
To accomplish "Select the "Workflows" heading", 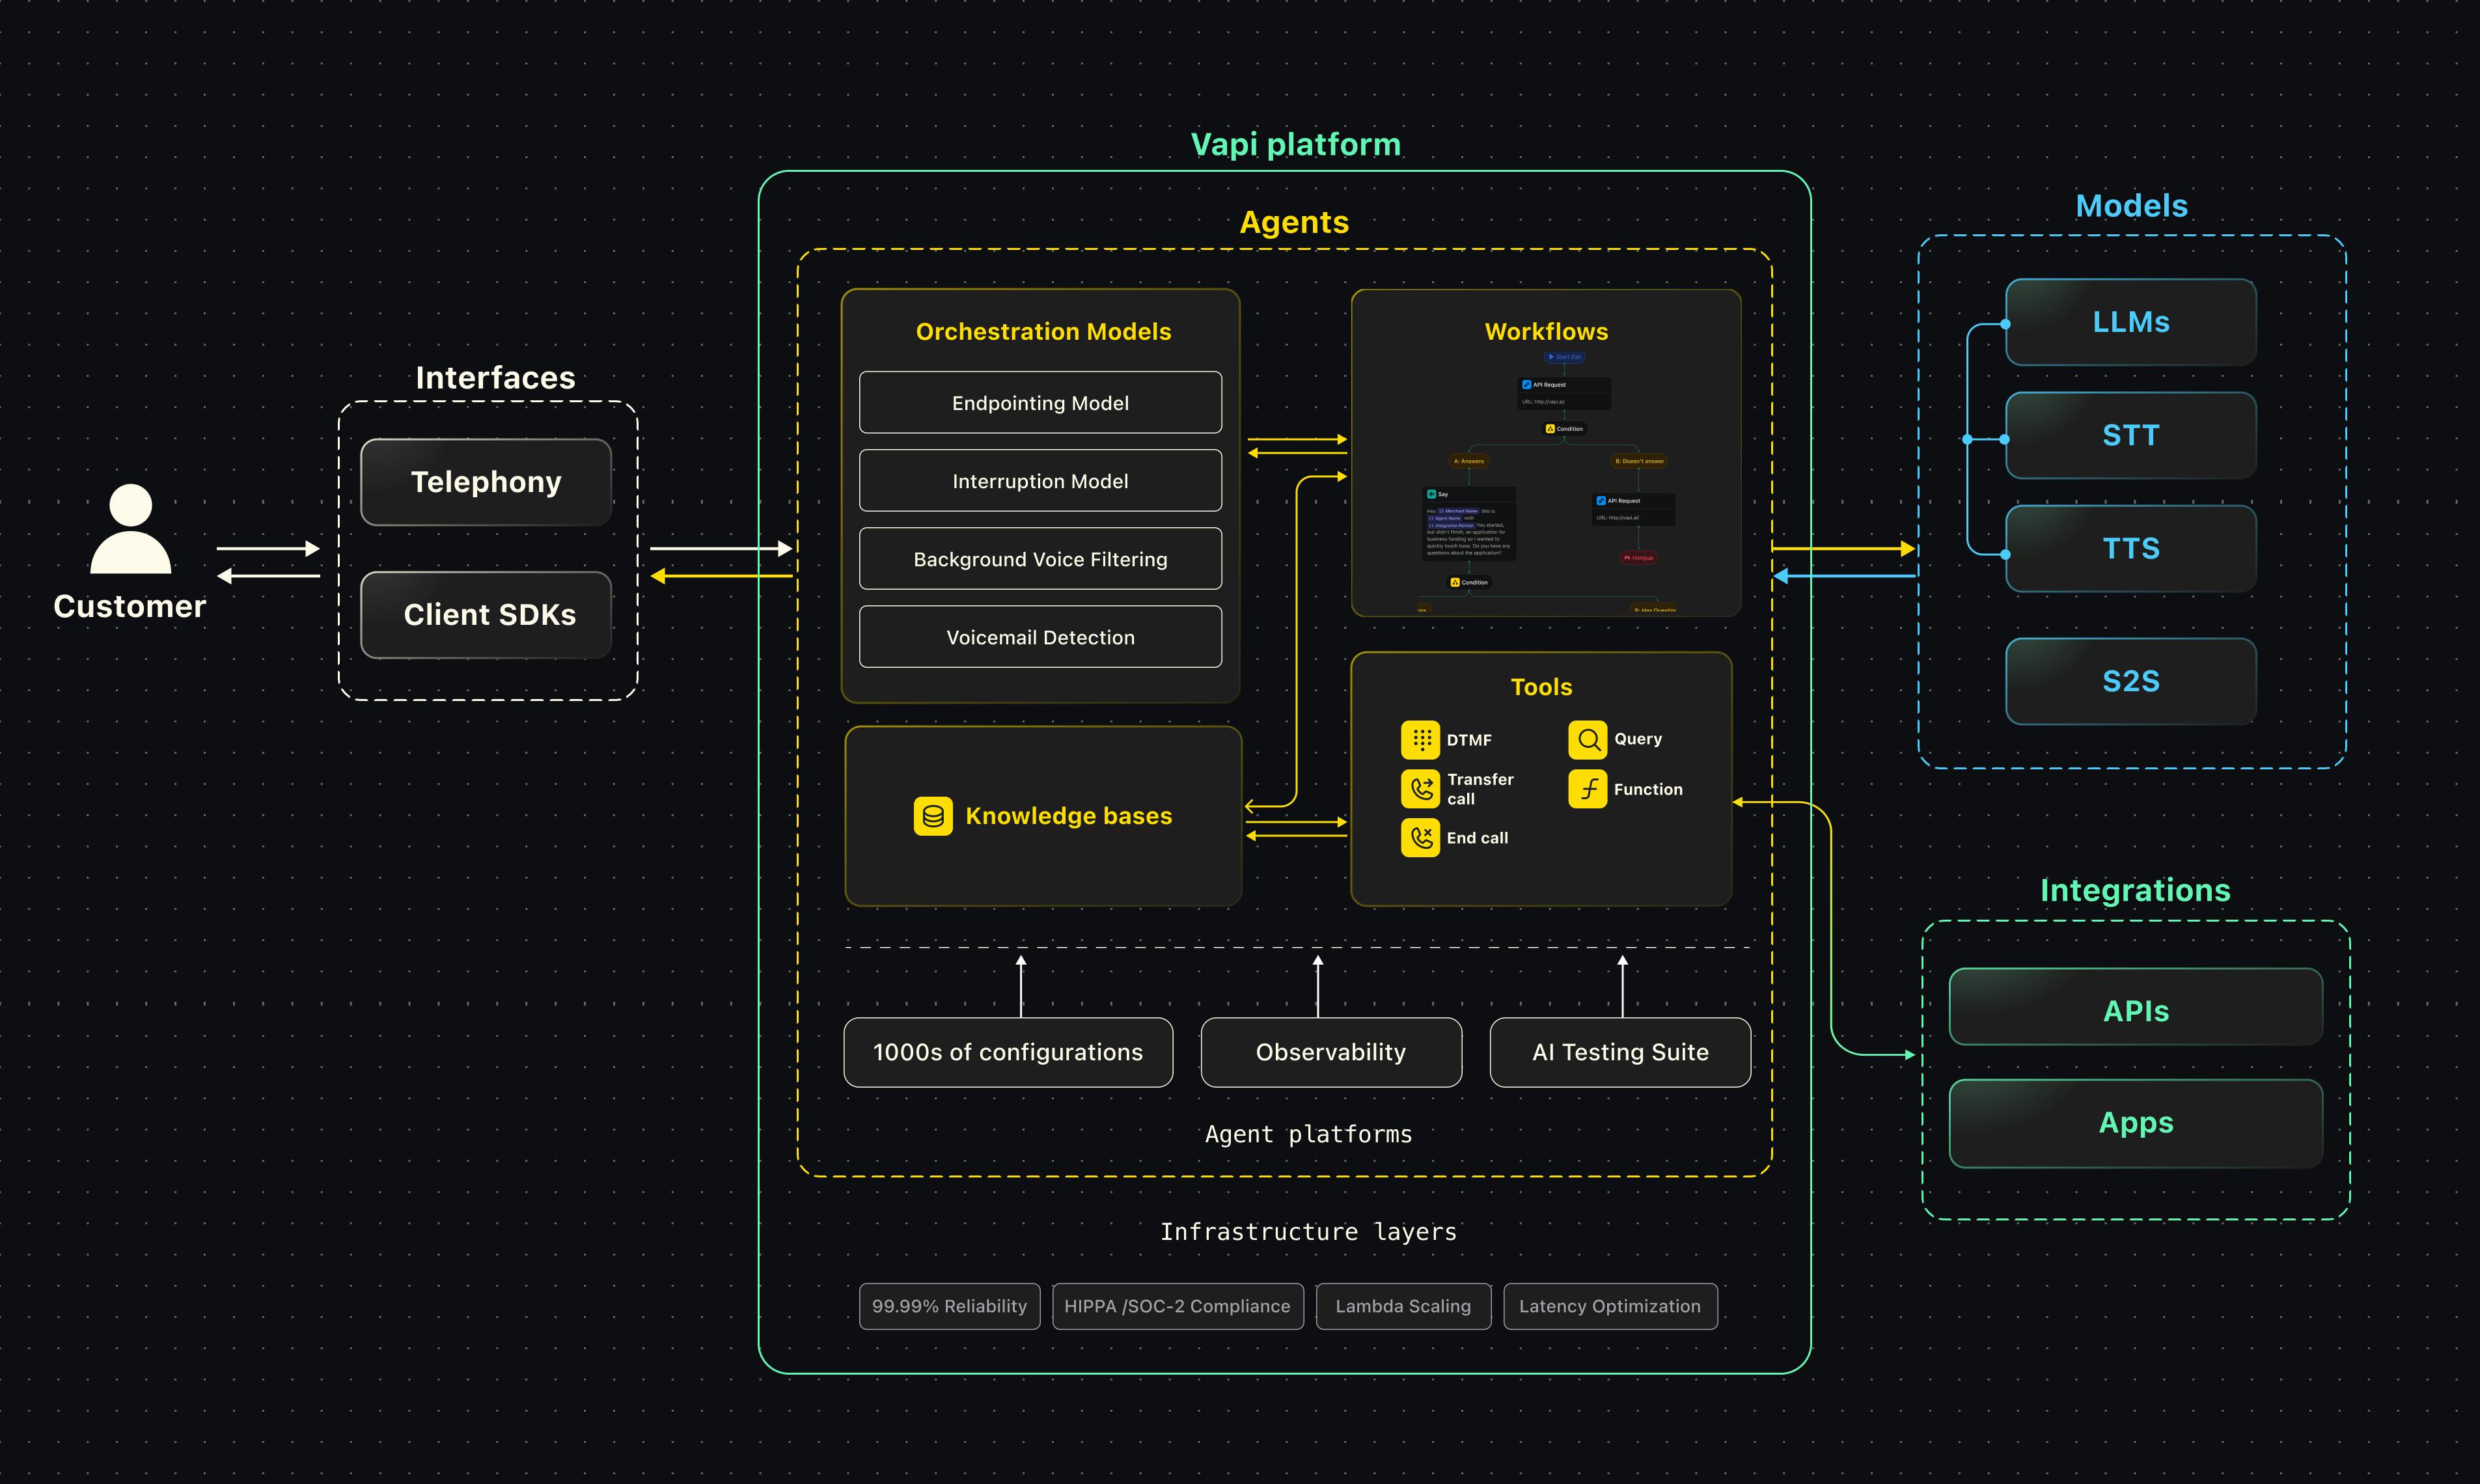I will tap(1546, 332).
